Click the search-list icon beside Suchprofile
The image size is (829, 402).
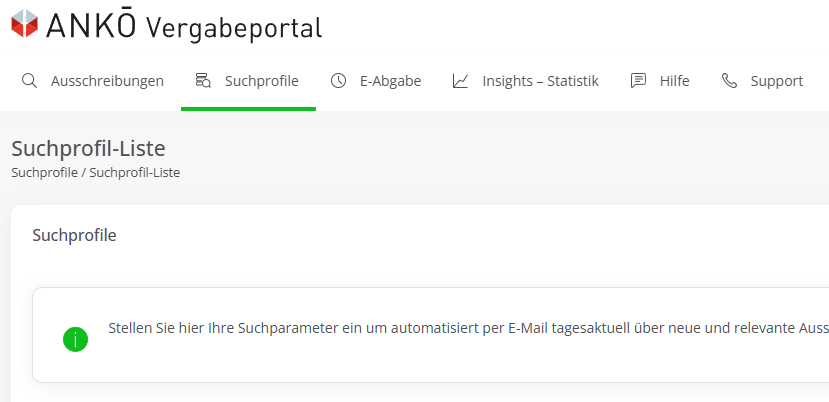(203, 80)
